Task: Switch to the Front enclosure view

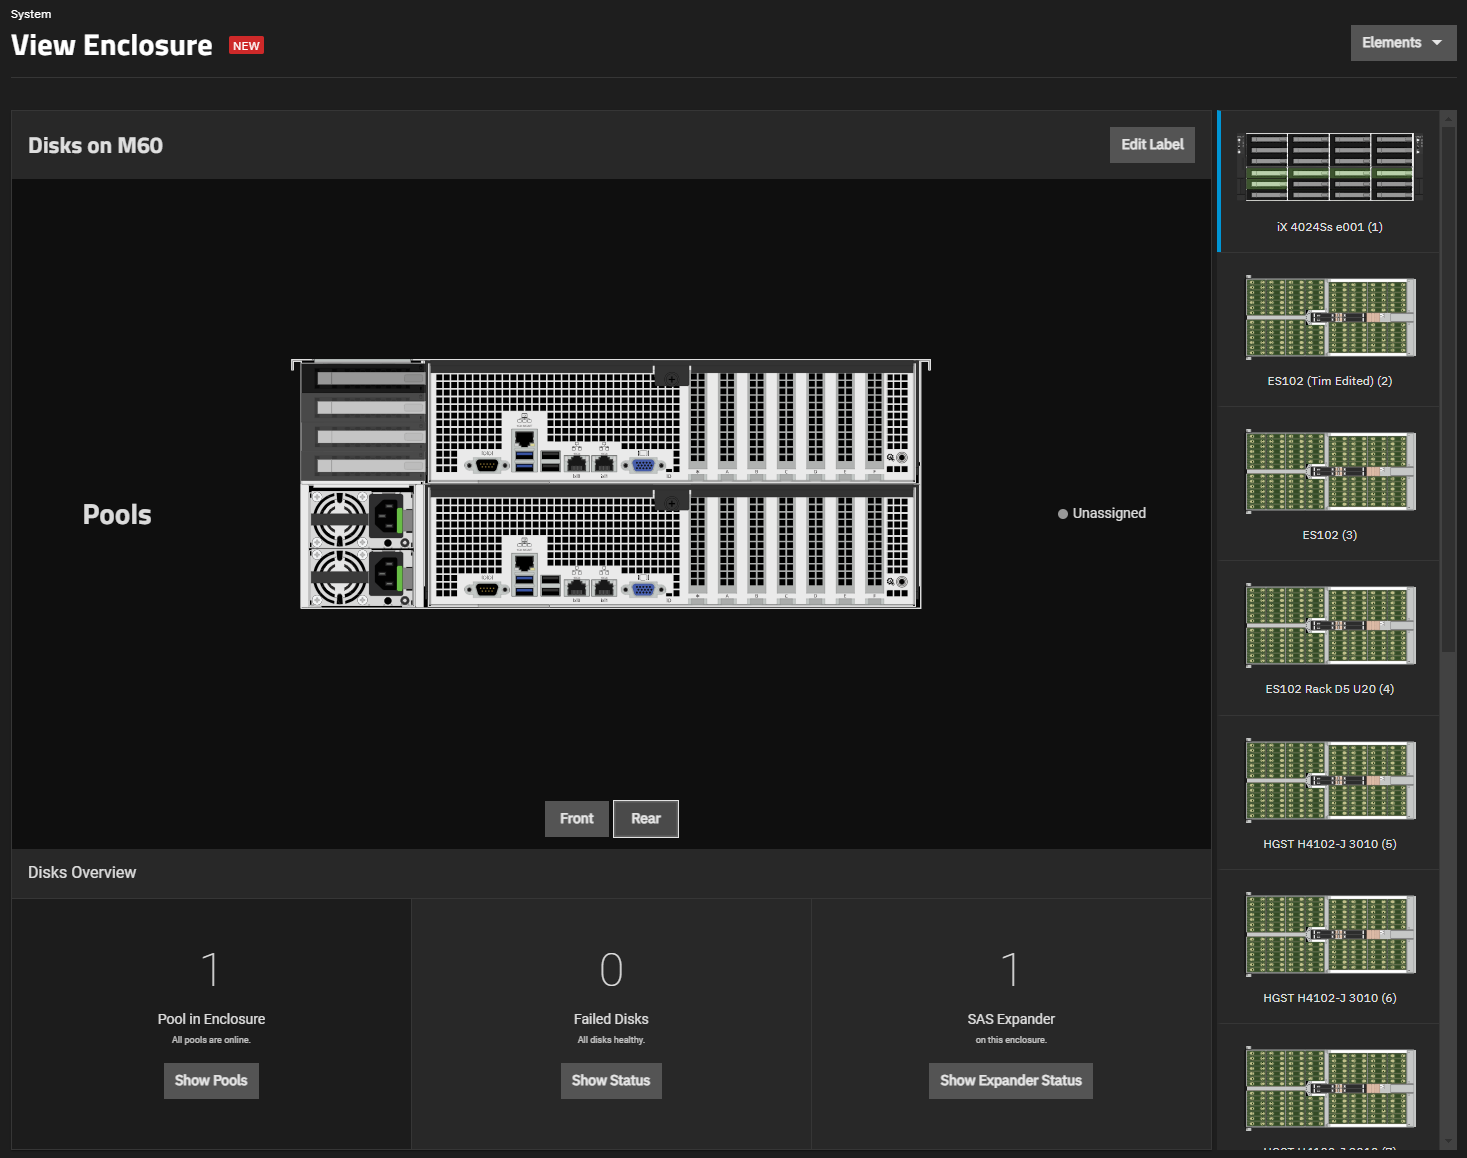Action: coord(576,819)
